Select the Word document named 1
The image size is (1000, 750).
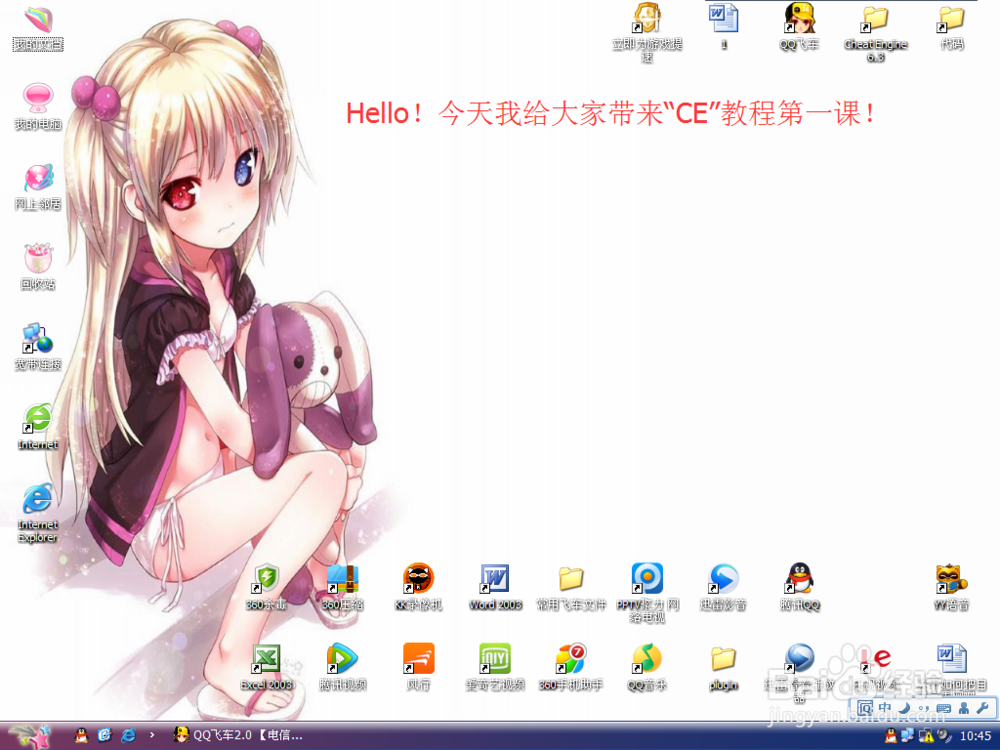[724, 27]
